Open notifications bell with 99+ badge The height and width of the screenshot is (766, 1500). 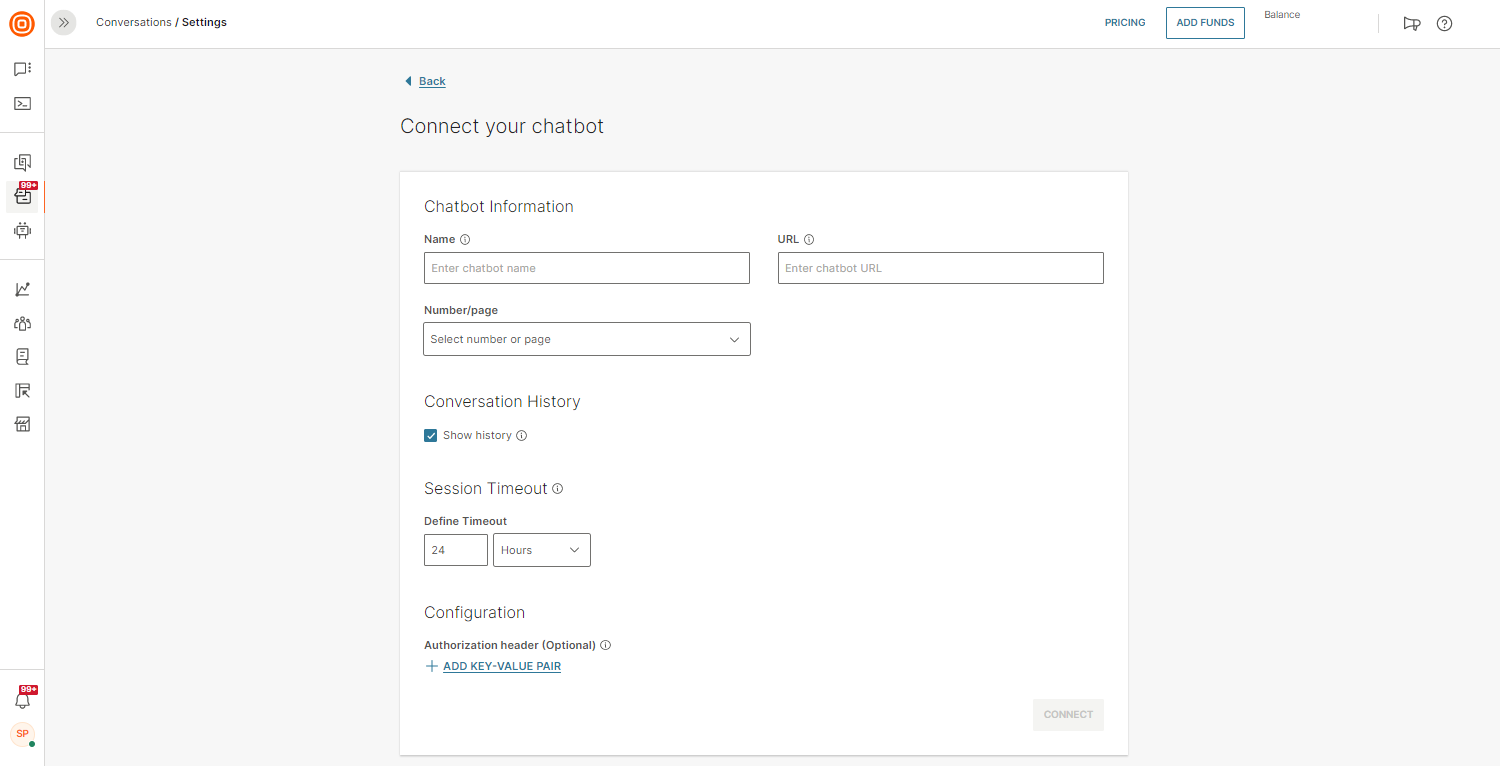[22, 700]
